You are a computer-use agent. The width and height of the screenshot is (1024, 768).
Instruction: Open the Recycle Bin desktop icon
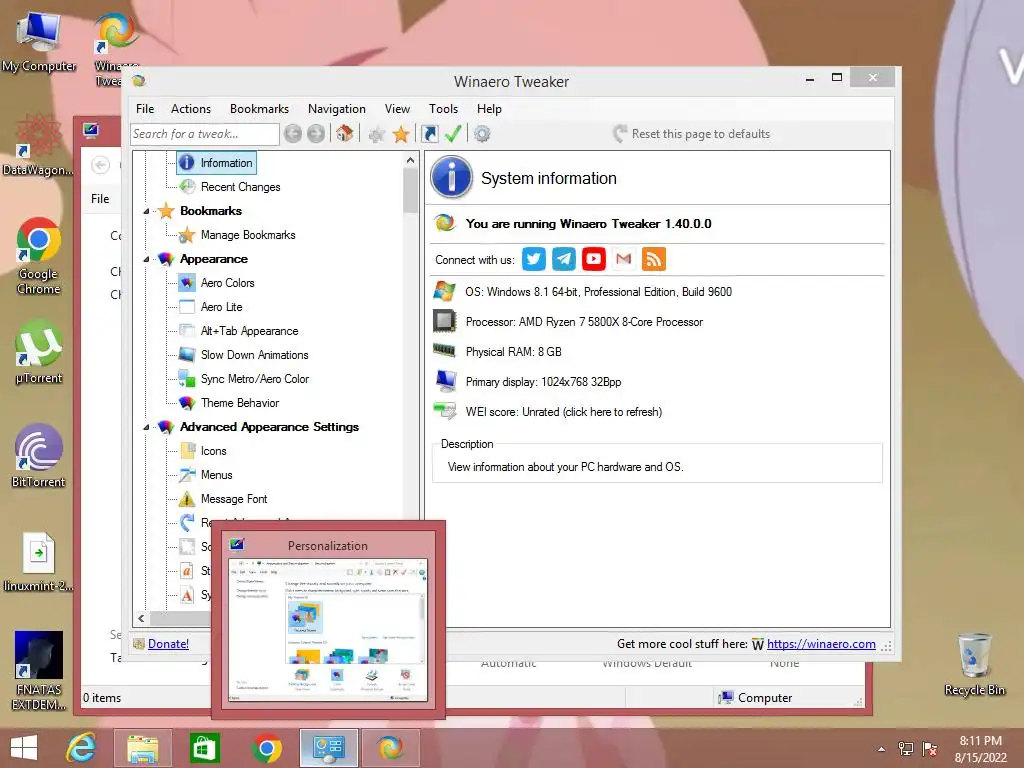coord(974,664)
